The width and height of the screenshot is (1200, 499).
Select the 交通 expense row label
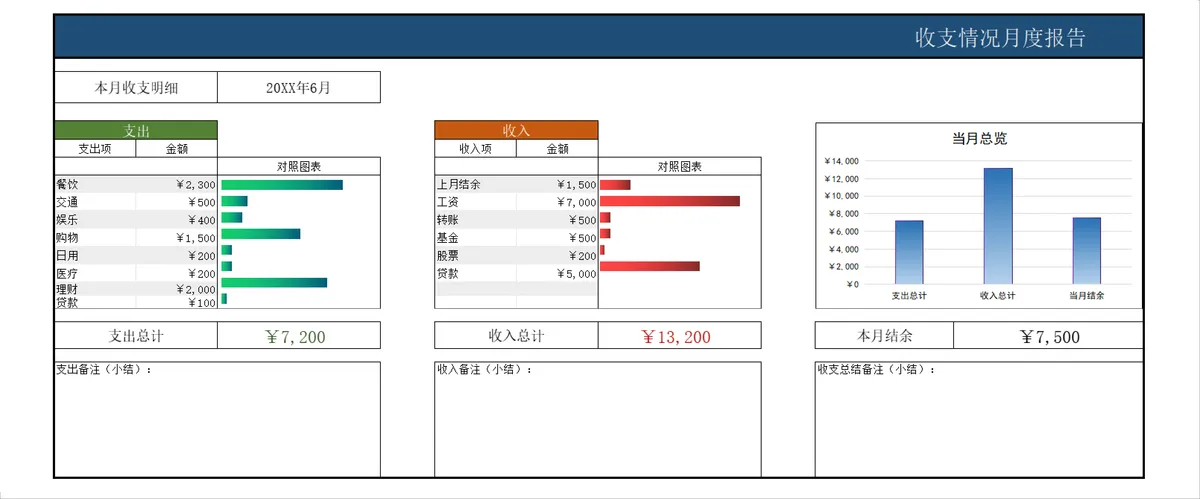(x=67, y=202)
